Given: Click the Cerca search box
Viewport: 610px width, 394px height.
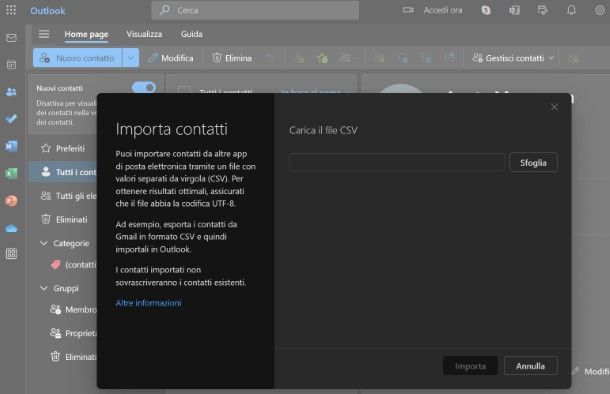Looking at the screenshot, I should point(255,10).
